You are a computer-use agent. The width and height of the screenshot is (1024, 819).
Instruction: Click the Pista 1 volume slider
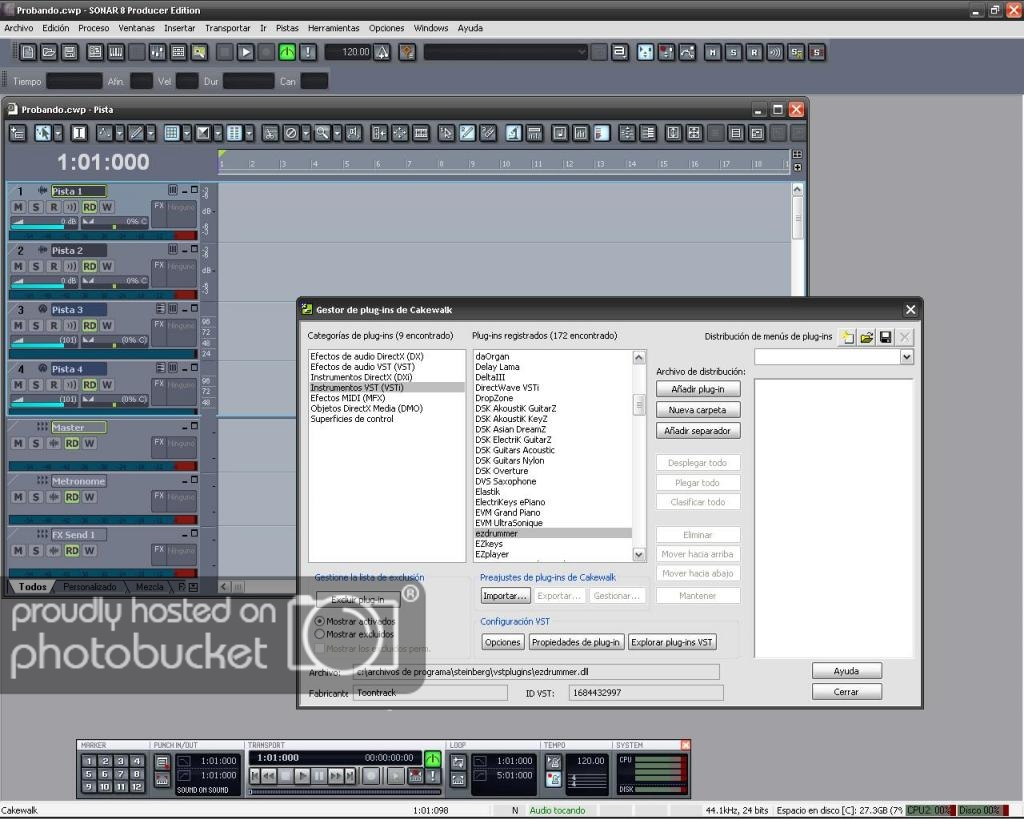tap(45, 222)
